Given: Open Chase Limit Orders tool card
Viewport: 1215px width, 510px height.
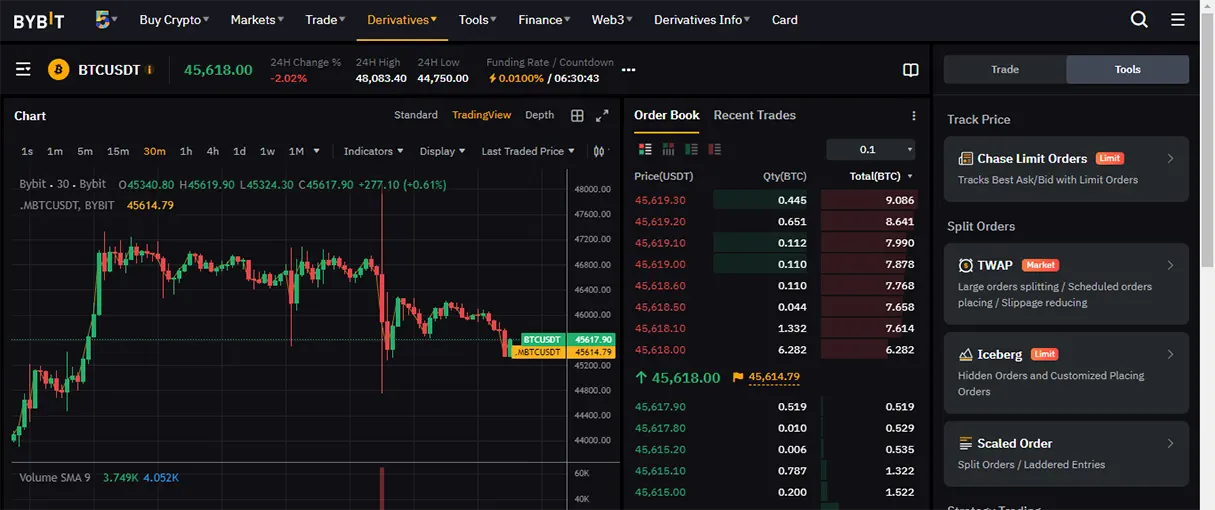Looking at the screenshot, I should 1067,169.
